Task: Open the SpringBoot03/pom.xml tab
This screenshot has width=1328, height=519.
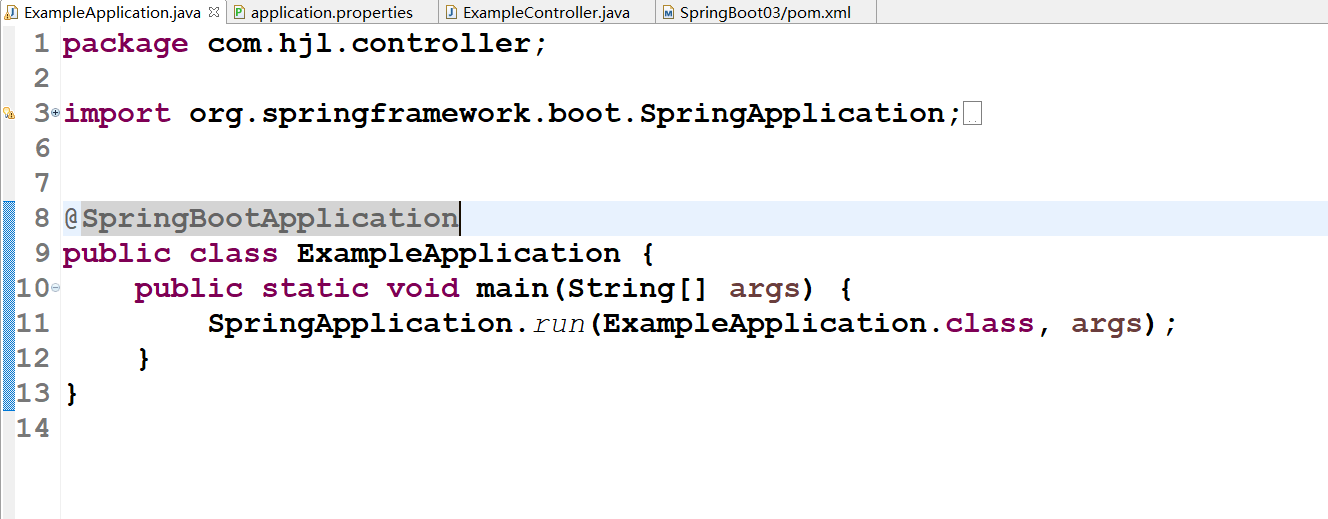Action: 765,13
